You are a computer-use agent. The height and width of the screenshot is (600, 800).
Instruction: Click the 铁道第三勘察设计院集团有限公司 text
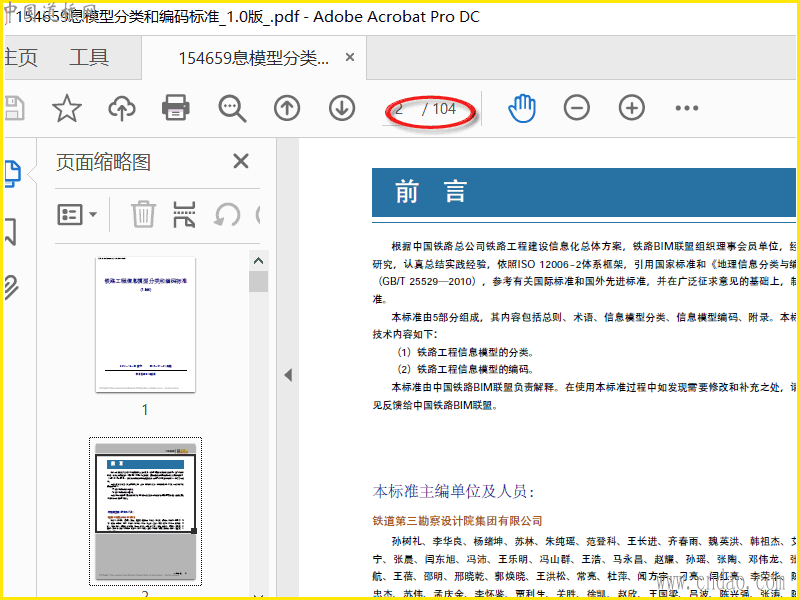tap(458, 521)
